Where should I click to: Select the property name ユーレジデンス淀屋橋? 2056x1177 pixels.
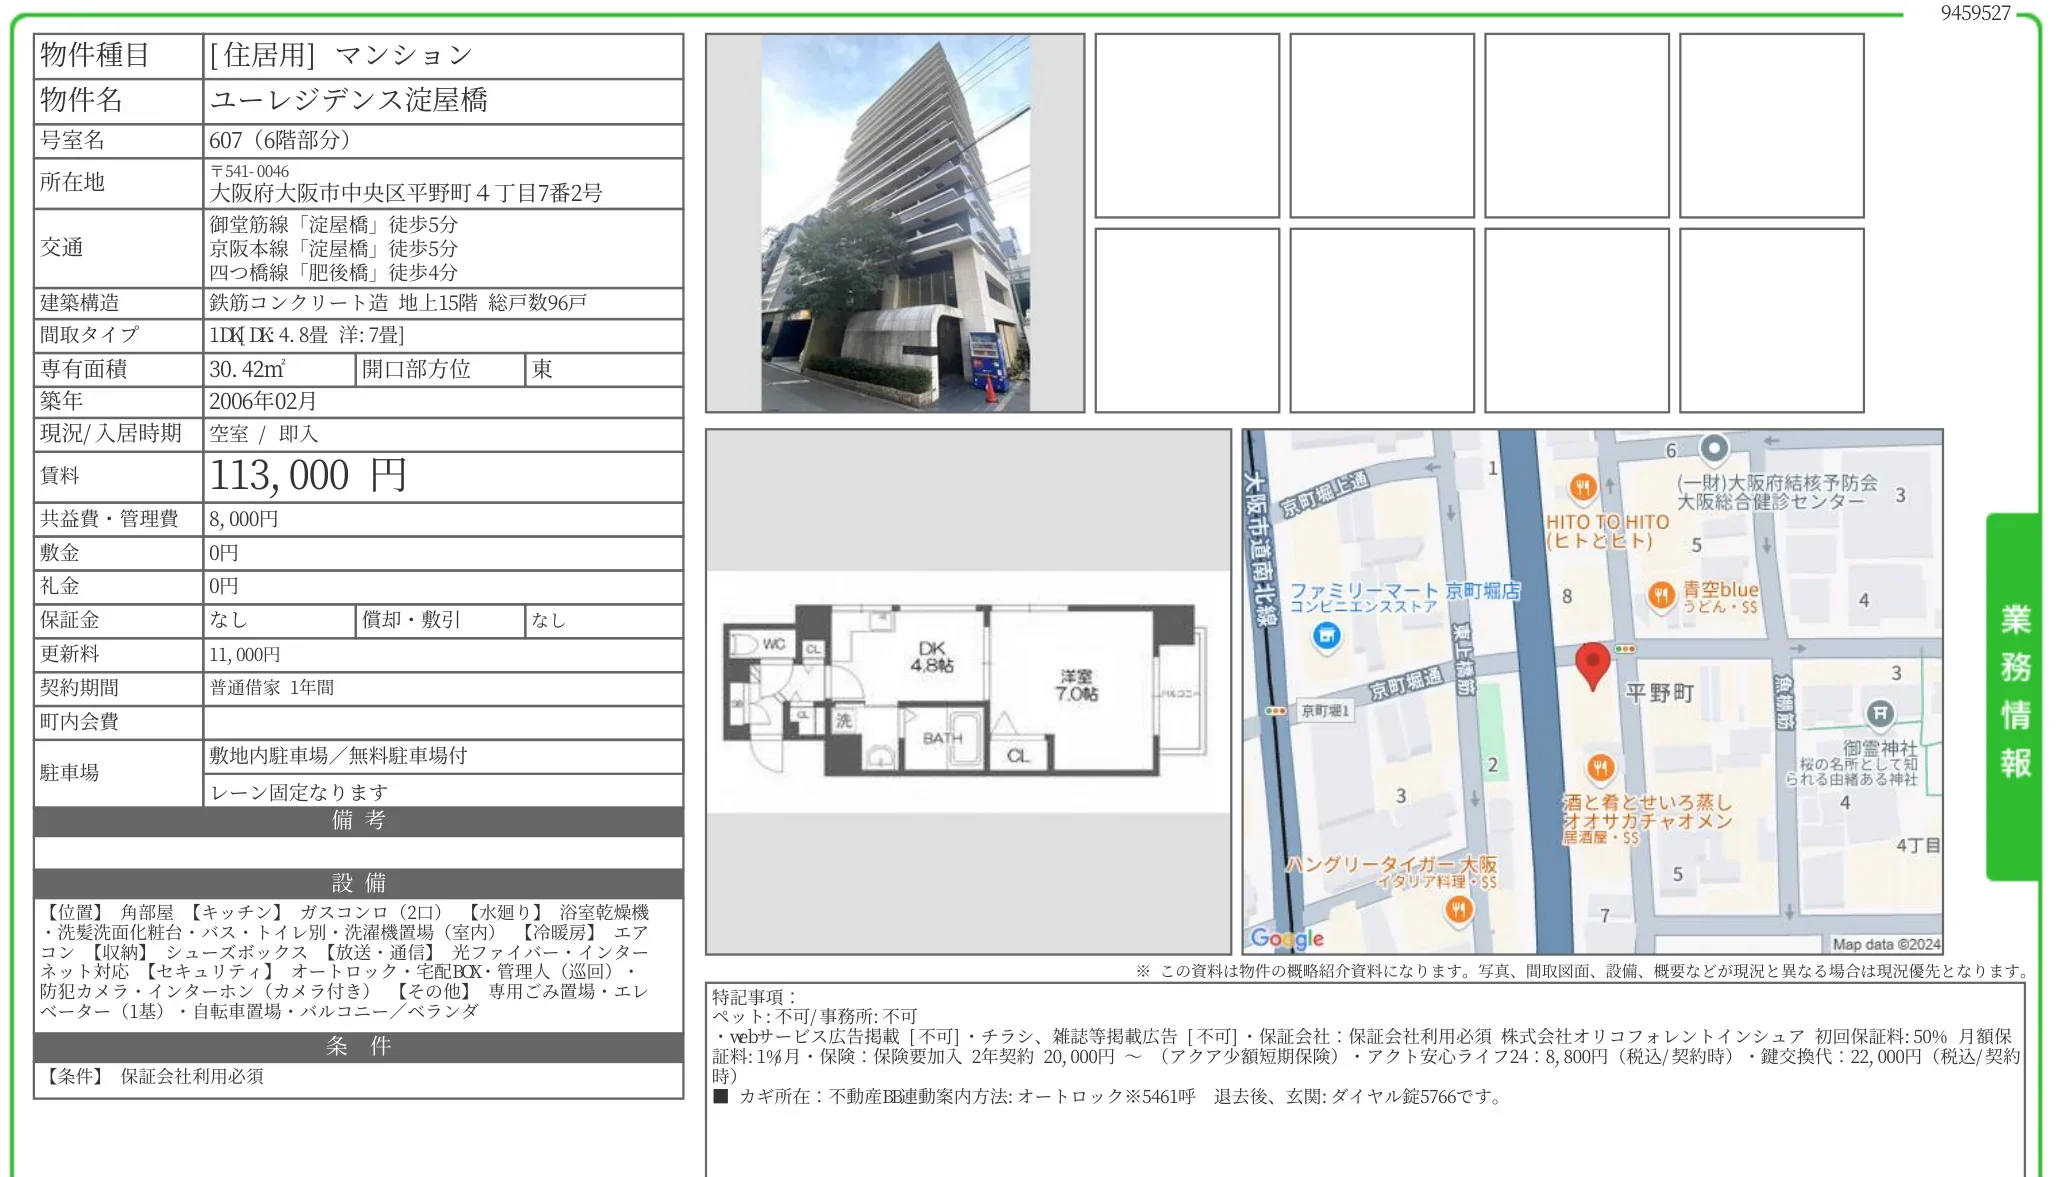point(349,100)
